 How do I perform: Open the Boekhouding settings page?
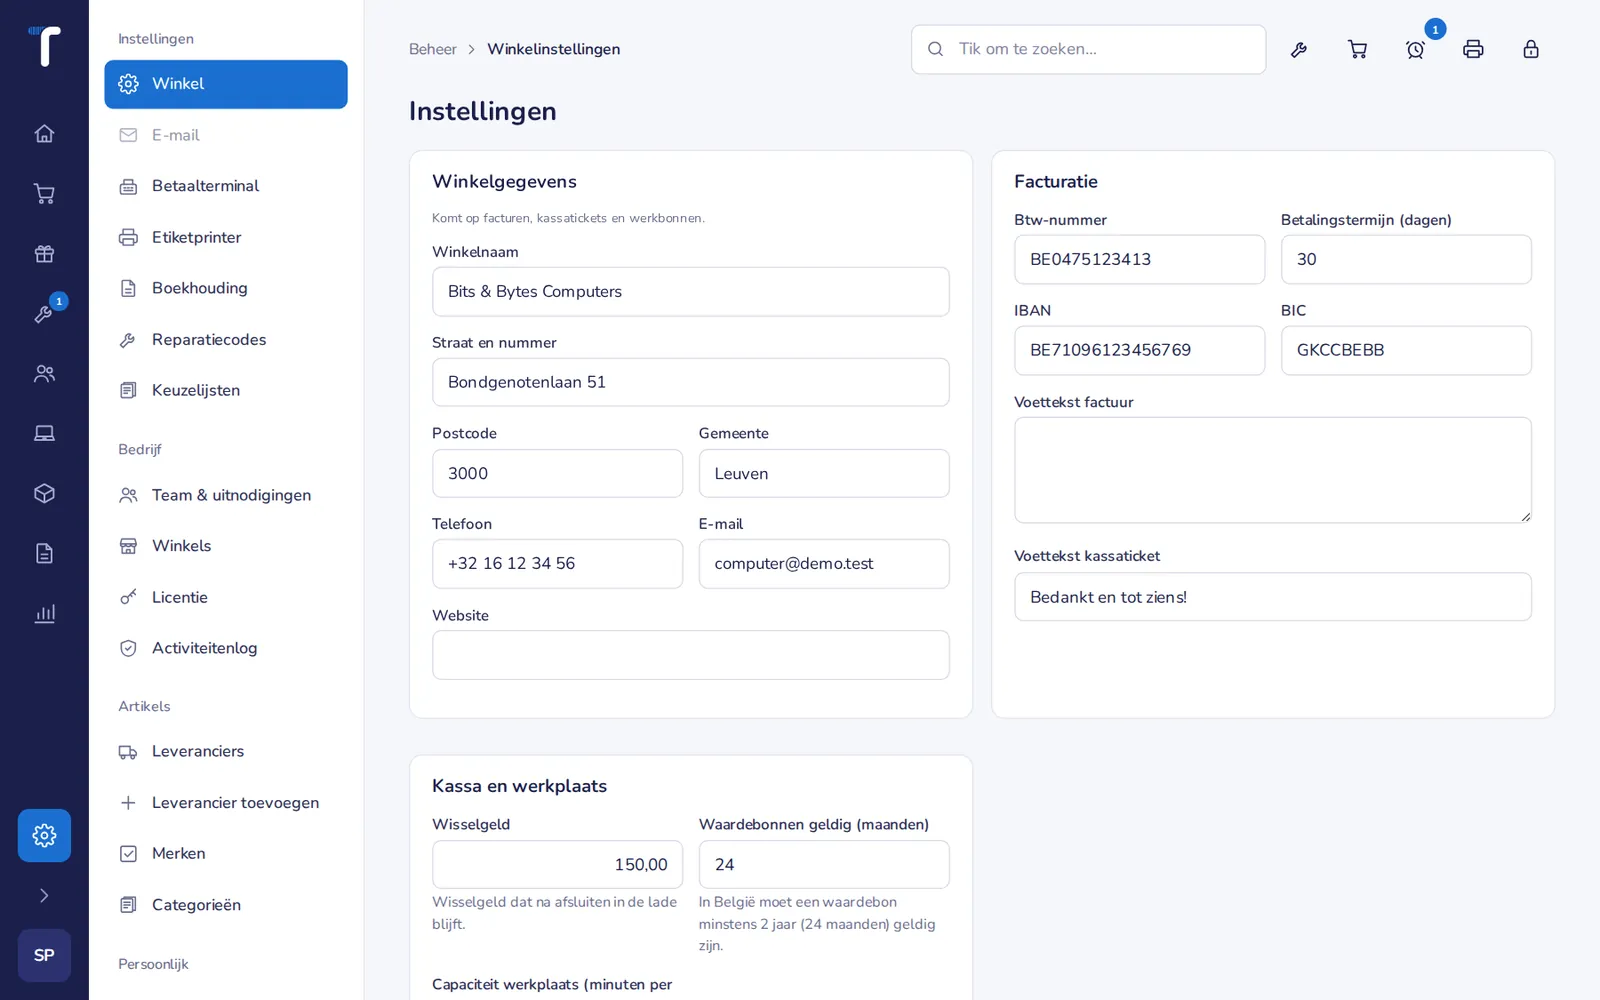tap(226, 288)
